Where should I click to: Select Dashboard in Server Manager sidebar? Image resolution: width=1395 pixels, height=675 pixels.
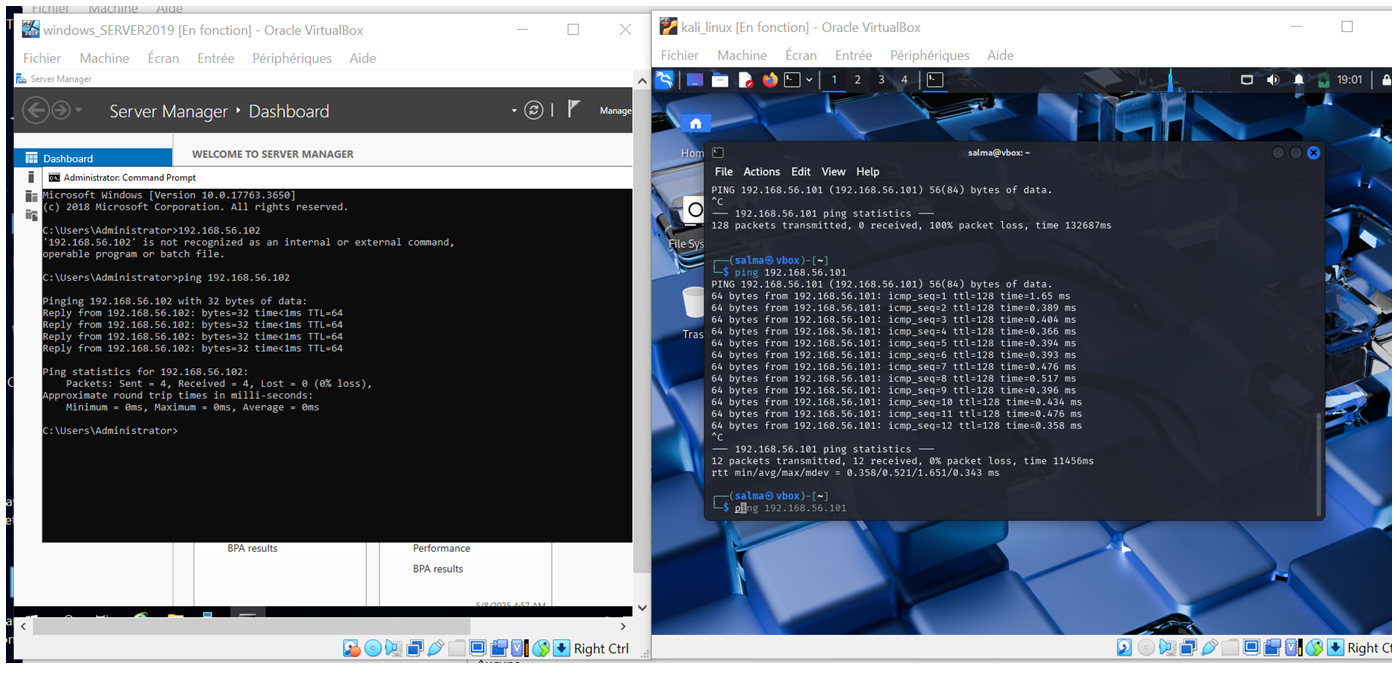coord(93,158)
